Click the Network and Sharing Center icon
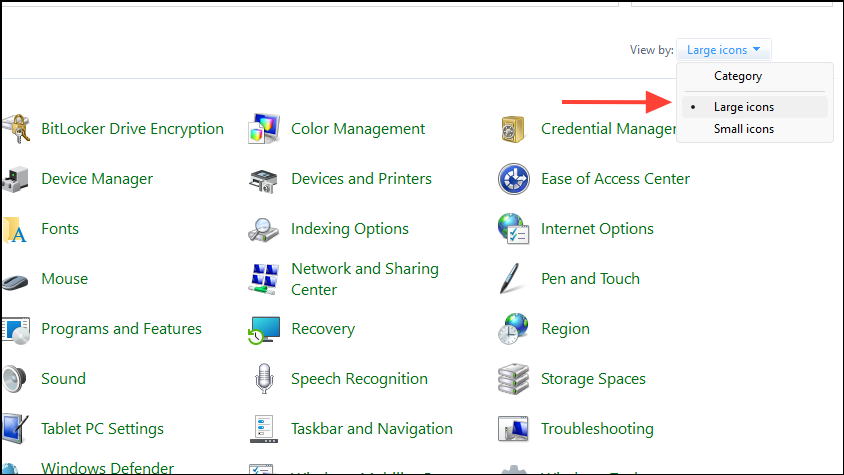Image resolution: width=844 pixels, height=475 pixels. click(x=264, y=279)
